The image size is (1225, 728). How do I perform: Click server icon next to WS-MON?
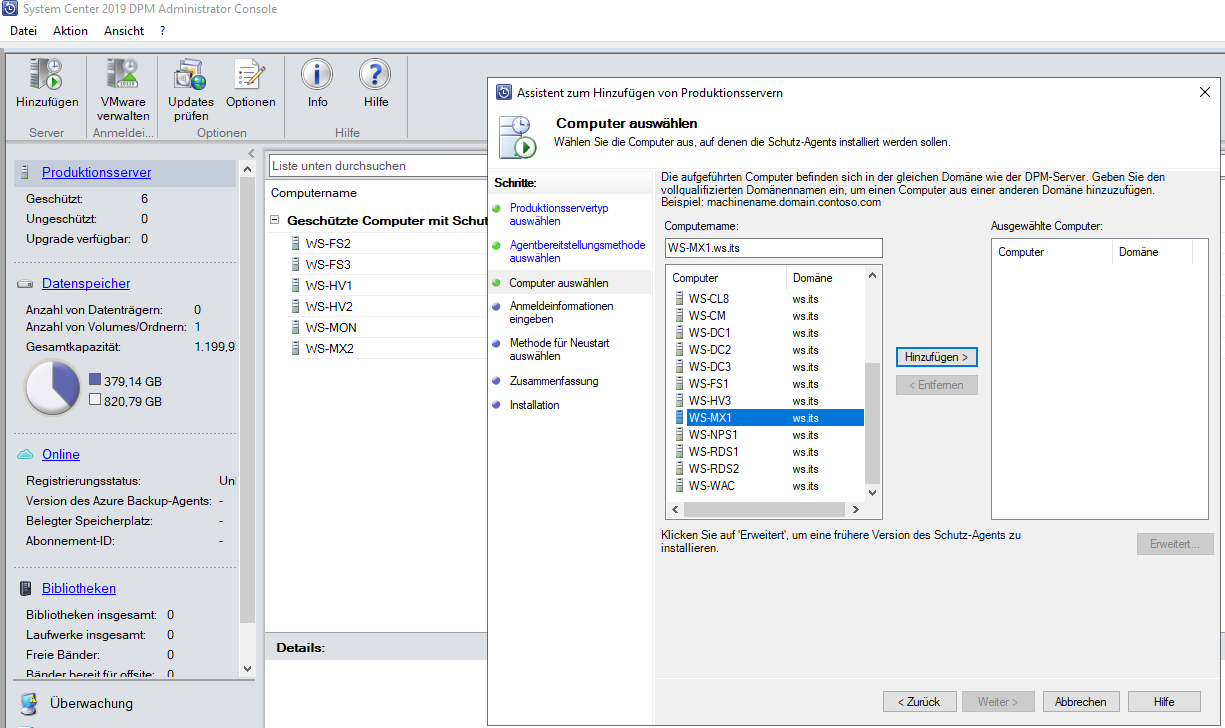point(295,327)
